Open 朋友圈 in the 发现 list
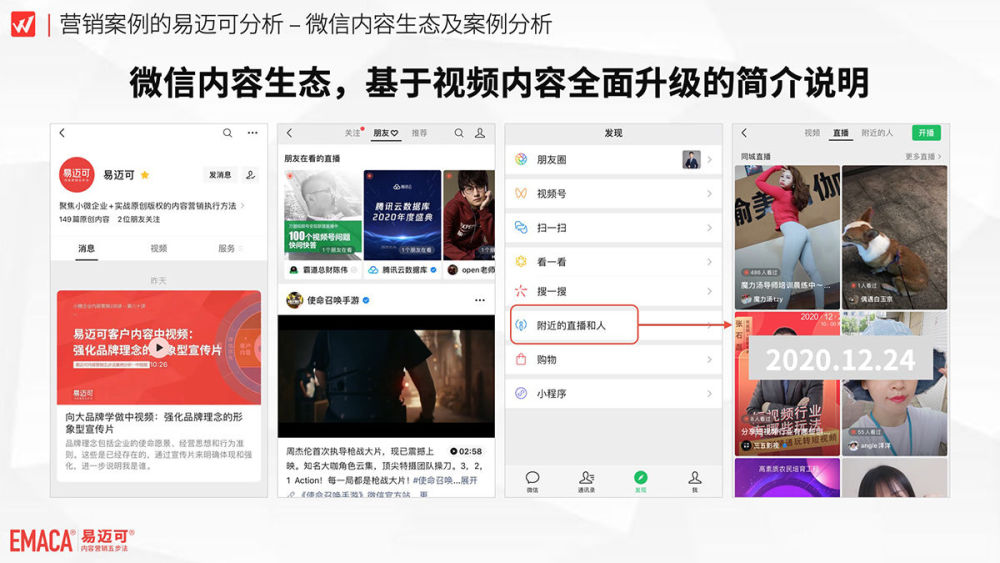1000x563 pixels. coord(614,159)
